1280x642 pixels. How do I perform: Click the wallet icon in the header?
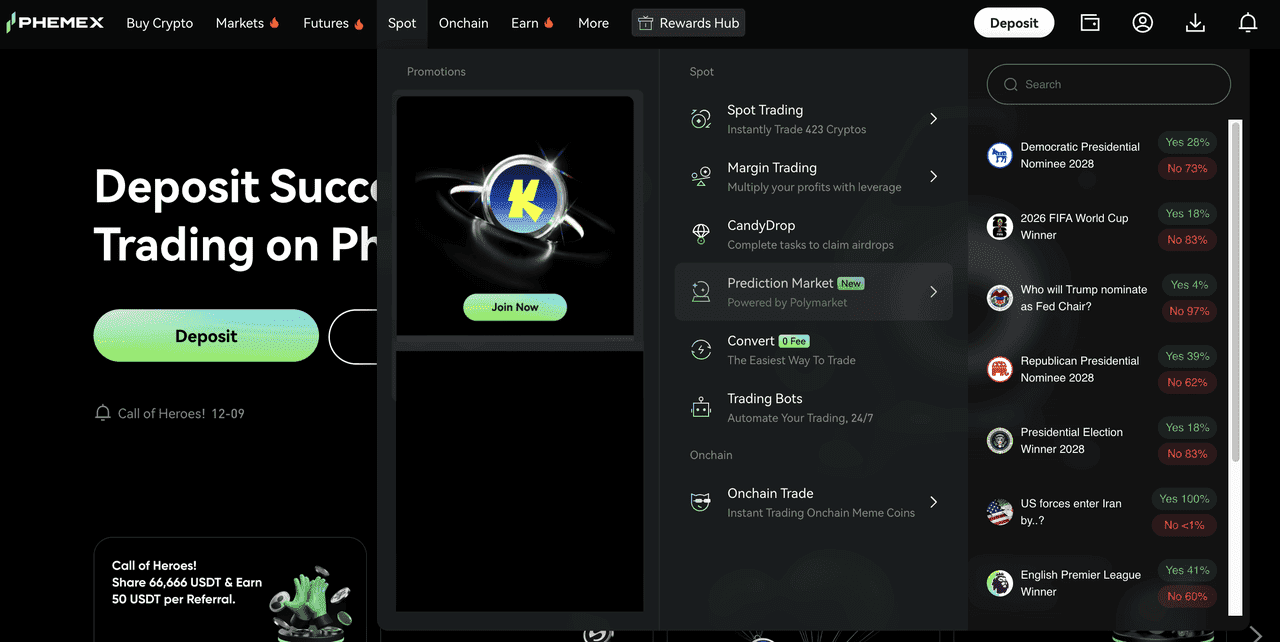click(x=1090, y=23)
